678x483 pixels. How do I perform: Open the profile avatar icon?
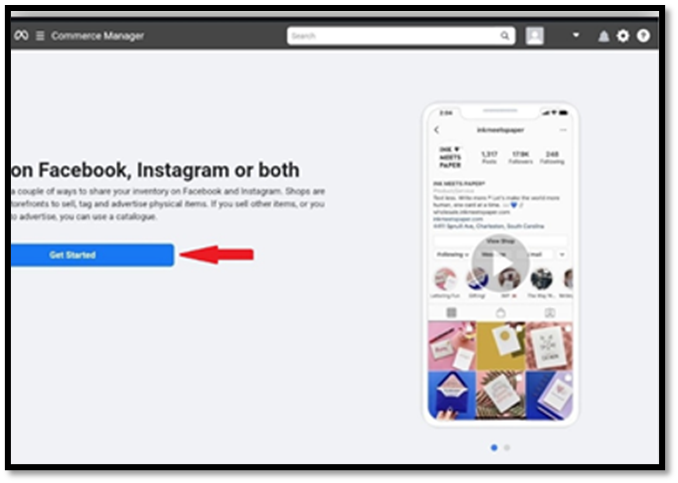click(x=534, y=35)
